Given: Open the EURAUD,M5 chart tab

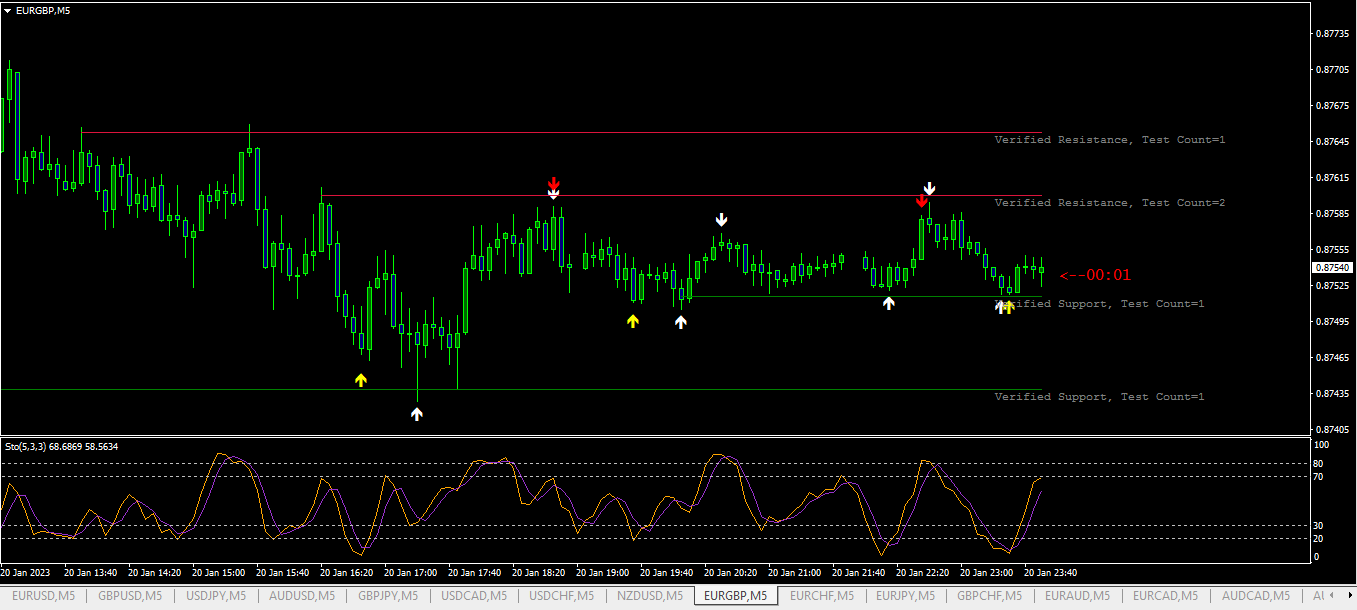Looking at the screenshot, I should pos(1077,596).
